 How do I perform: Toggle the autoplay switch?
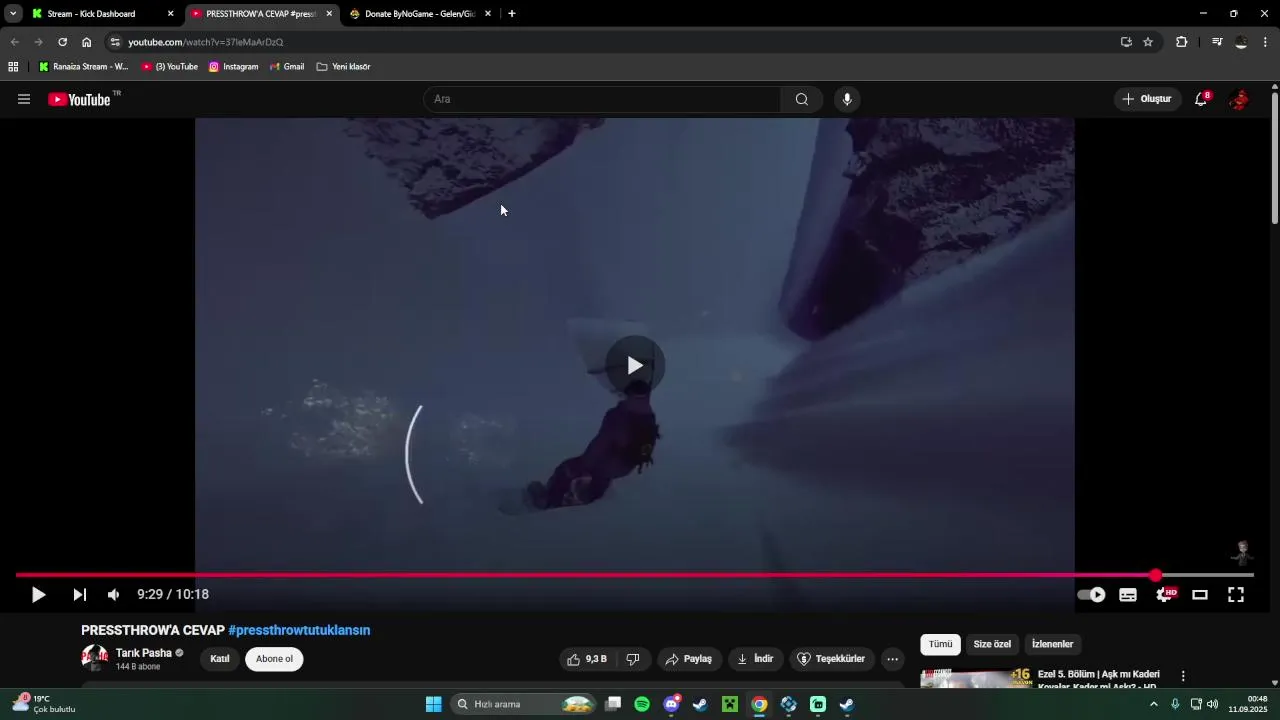point(1091,595)
